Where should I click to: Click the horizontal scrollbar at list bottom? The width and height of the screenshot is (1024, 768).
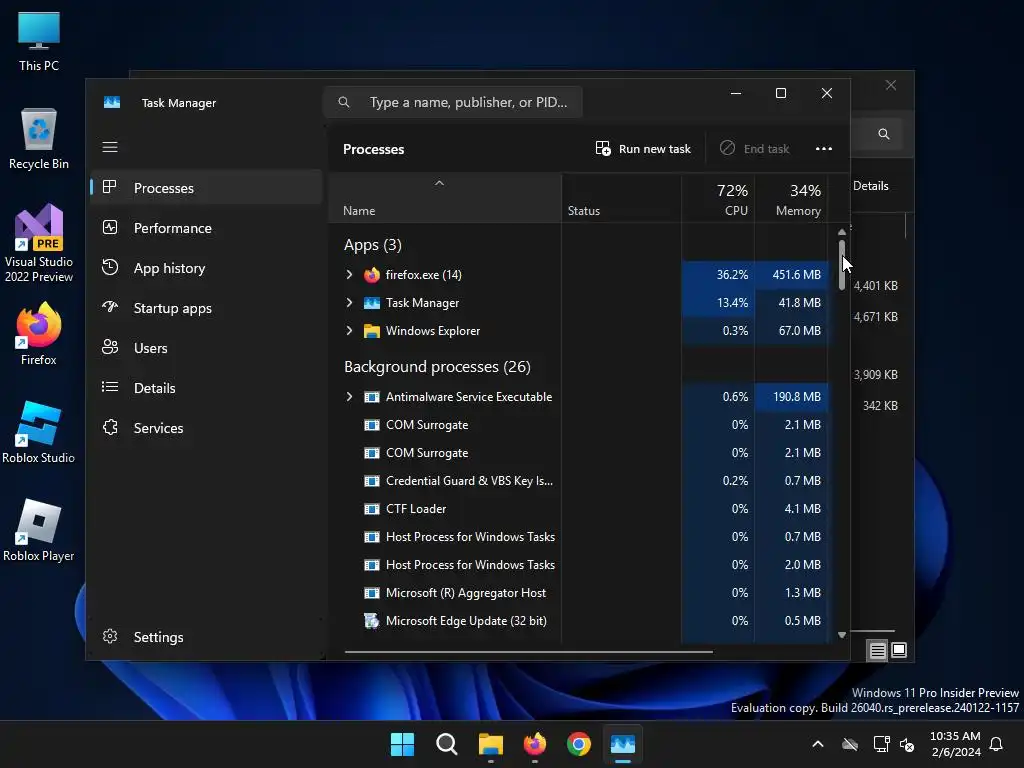pos(528,652)
